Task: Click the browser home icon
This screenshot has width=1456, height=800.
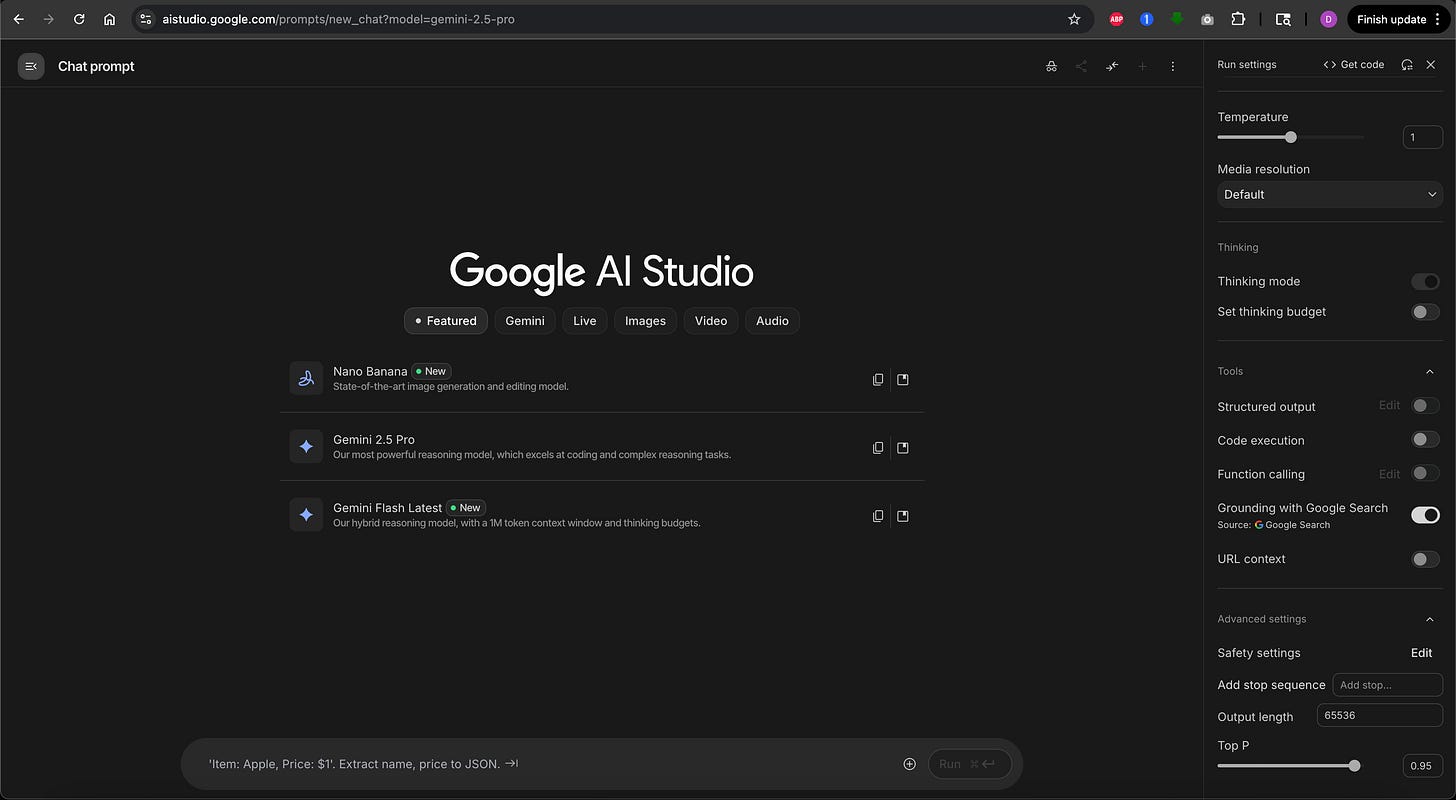Action: (x=109, y=19)
